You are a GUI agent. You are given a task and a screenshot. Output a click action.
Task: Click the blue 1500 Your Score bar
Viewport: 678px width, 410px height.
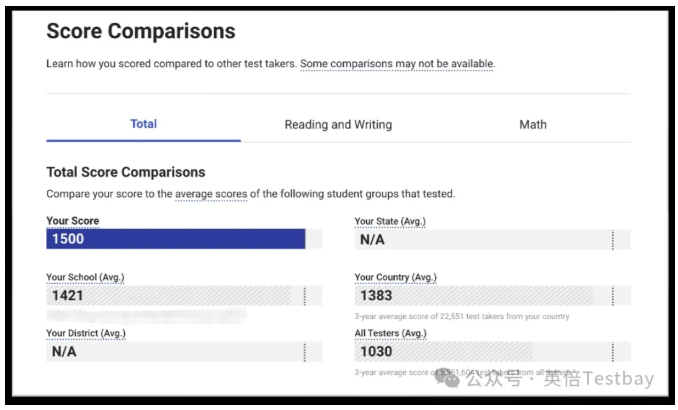tap(175, 240)
